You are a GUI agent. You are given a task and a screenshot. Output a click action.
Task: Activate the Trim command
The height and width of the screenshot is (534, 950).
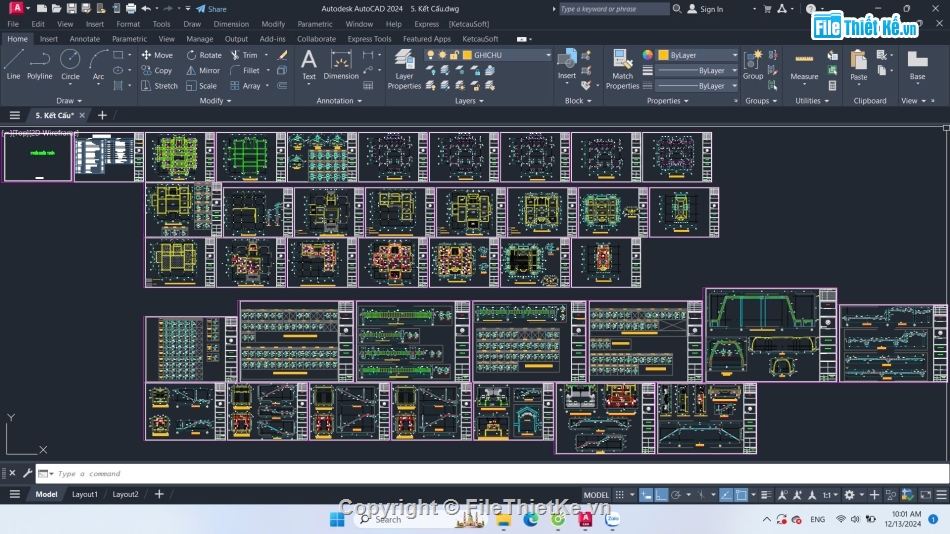(x=244, y=55)
